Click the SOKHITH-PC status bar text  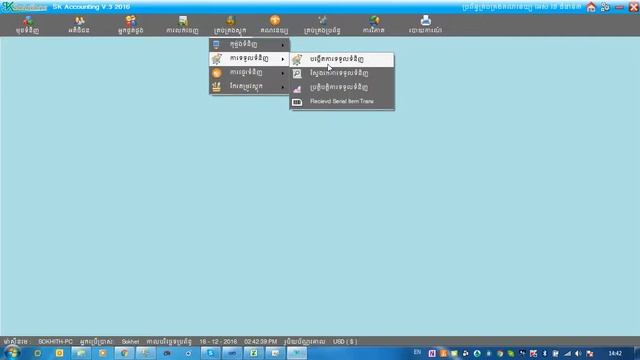pyautogui.click(x=55, y=341)
